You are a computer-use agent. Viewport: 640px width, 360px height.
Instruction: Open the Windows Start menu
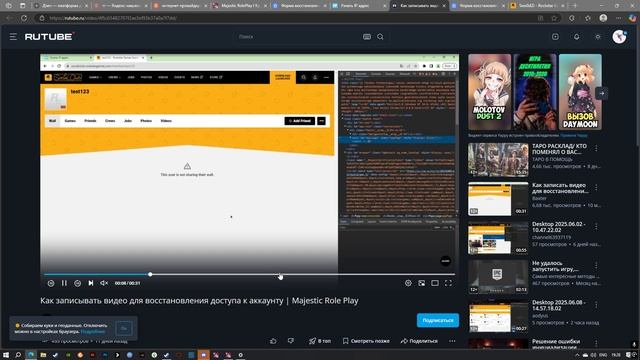6,355
